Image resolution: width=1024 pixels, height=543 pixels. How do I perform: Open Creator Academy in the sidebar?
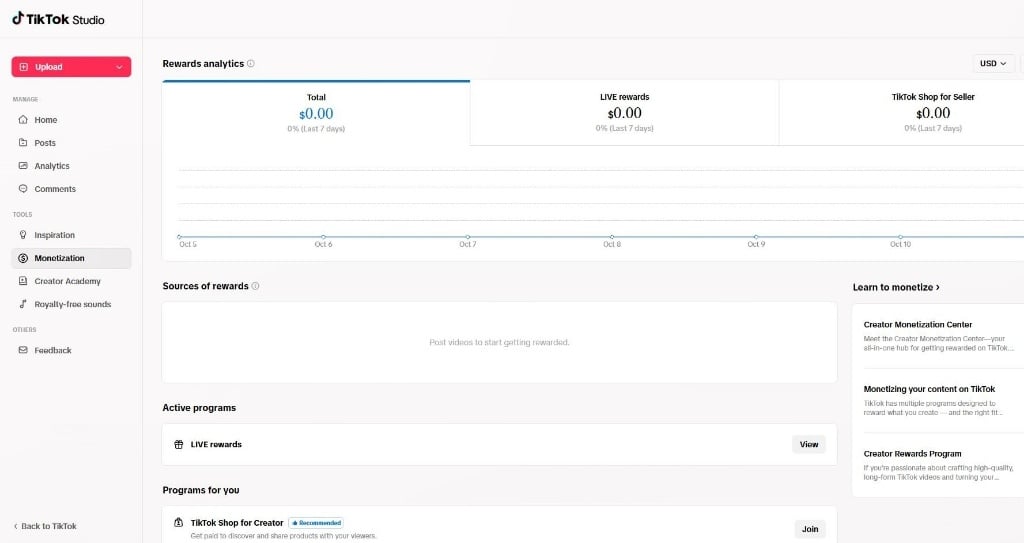click(71, 281)
